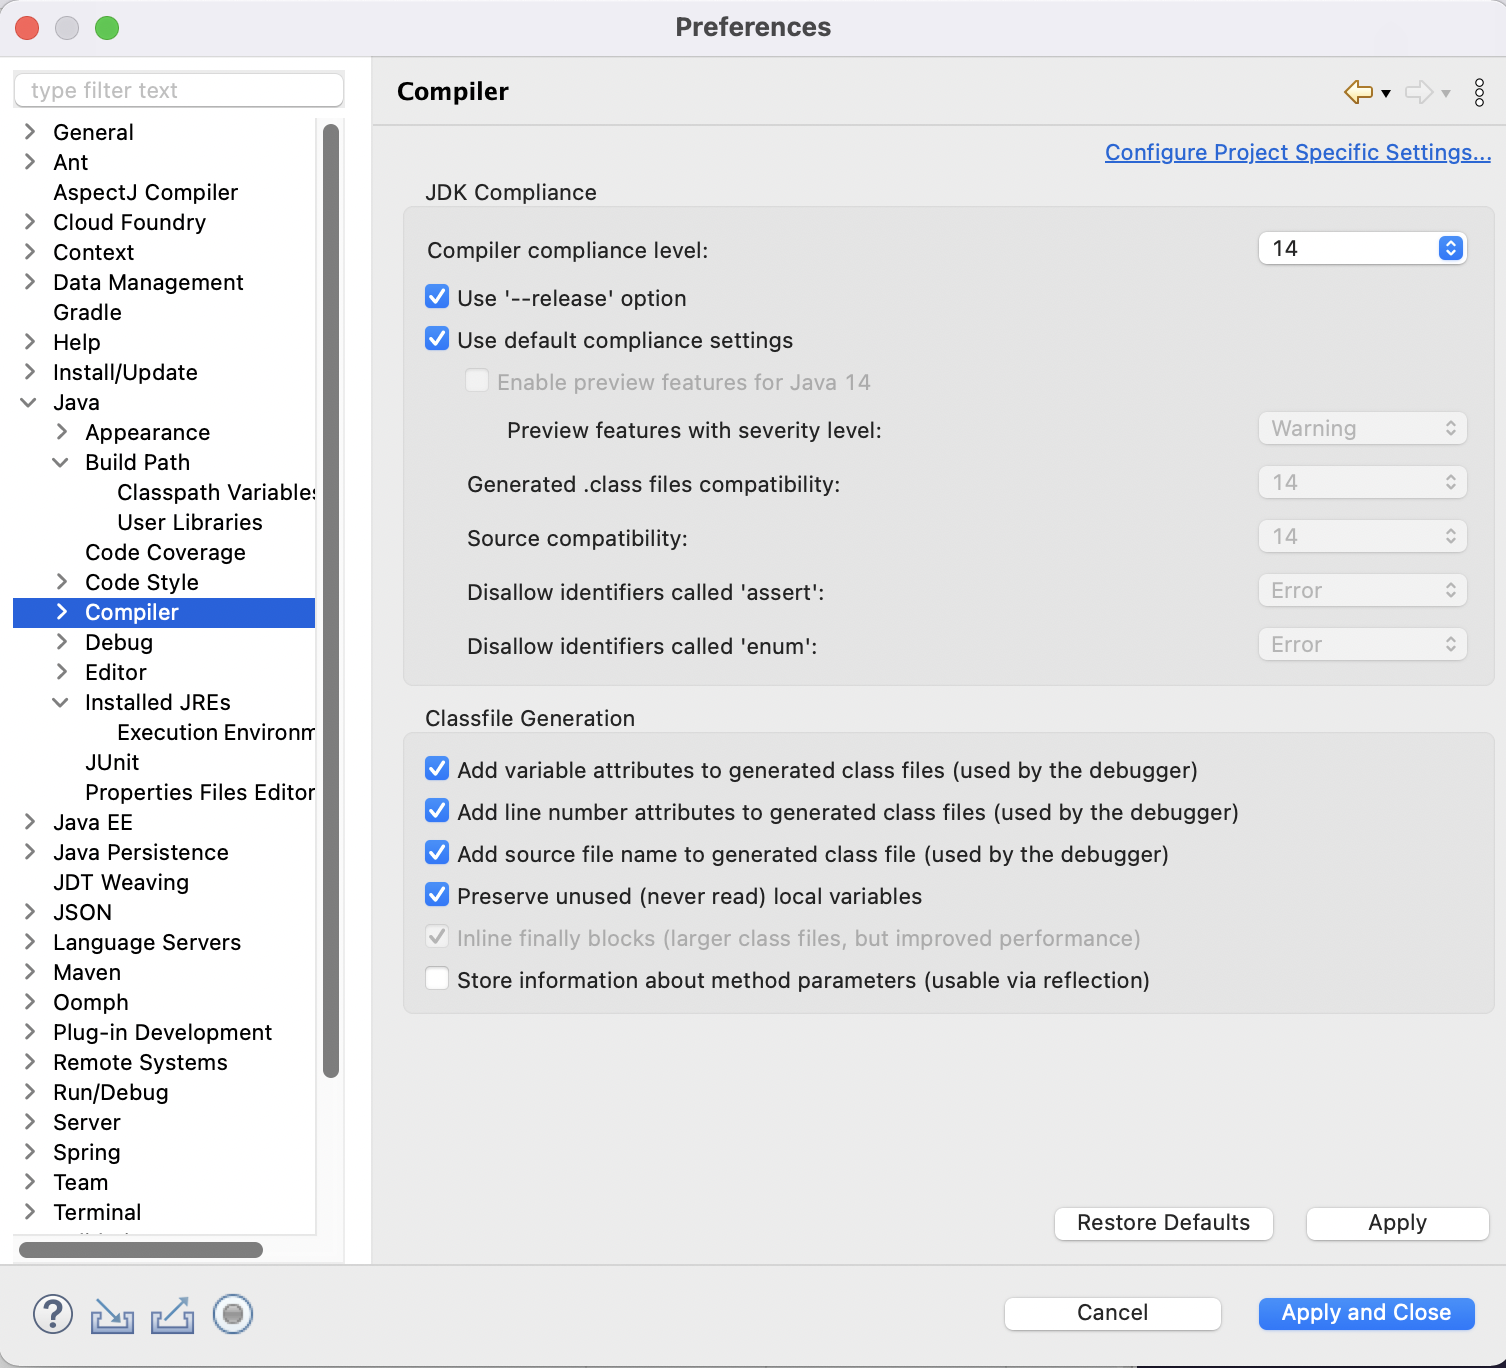Click the forward navigation arrow icon

click(x=1418, y=92)
